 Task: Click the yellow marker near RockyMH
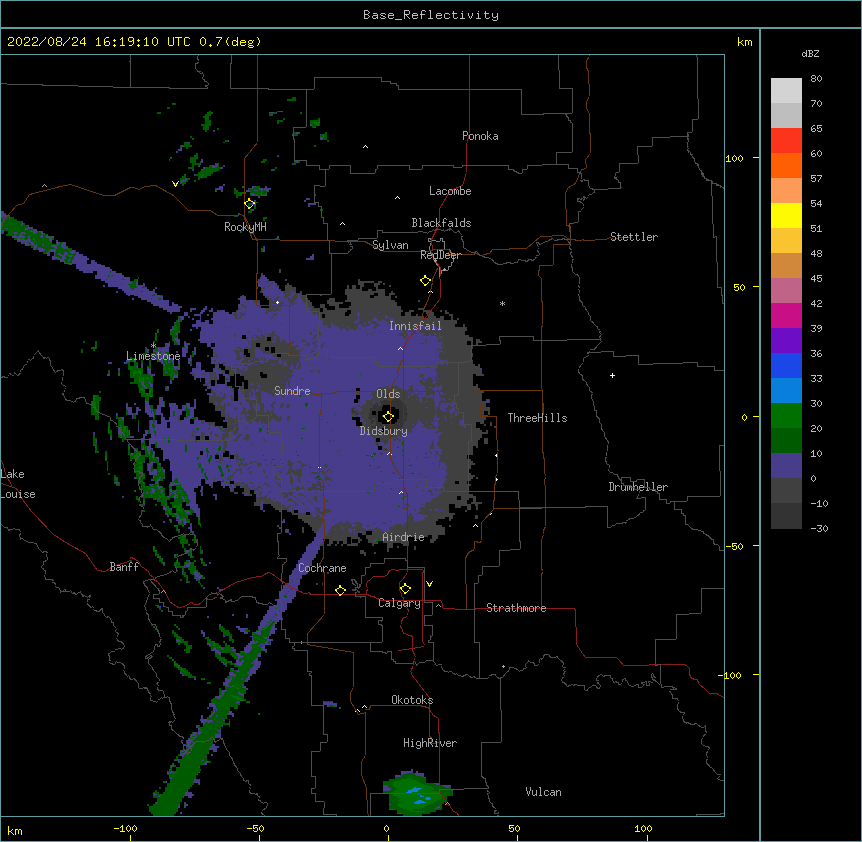pos(250,204)
